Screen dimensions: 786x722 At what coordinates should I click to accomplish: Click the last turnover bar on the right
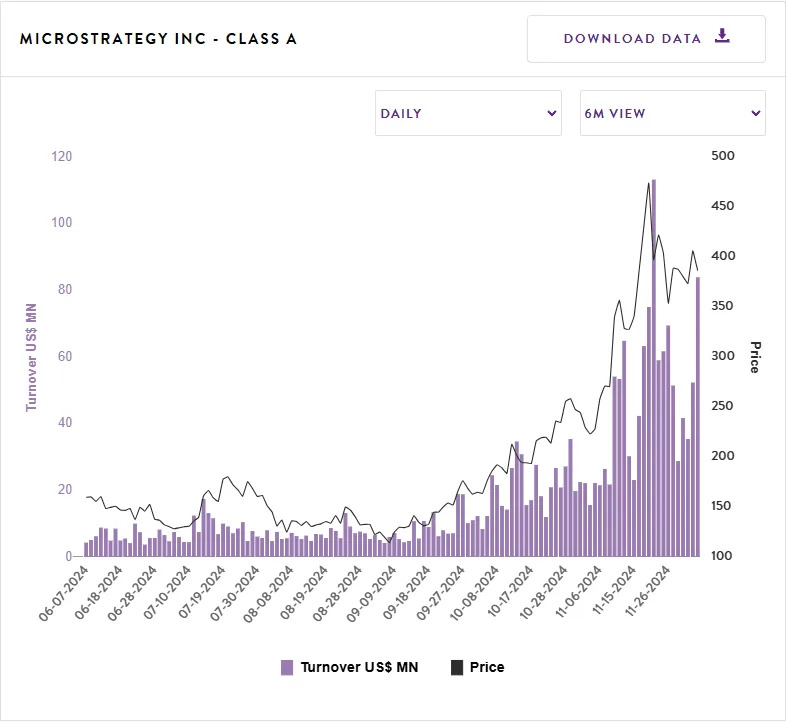click(x=697, y=417)
